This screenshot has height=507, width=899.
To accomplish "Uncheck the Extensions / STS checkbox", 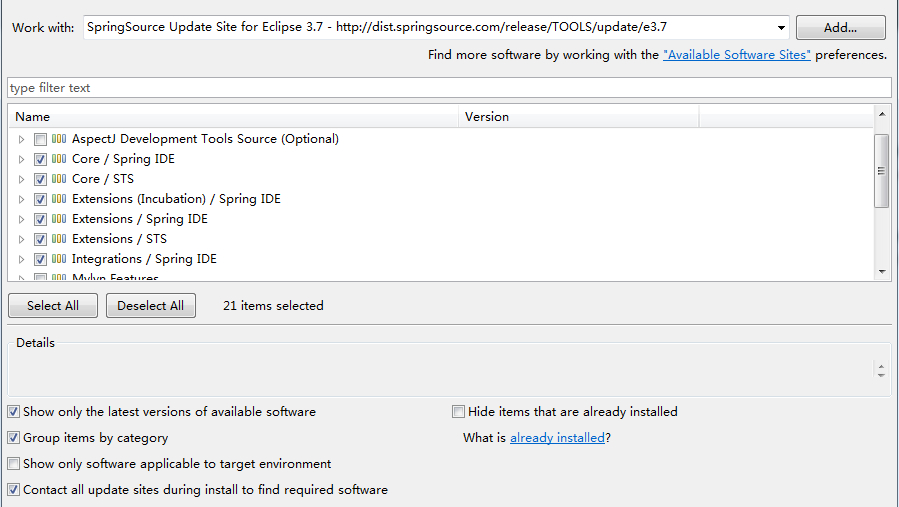I will (40, 240).
